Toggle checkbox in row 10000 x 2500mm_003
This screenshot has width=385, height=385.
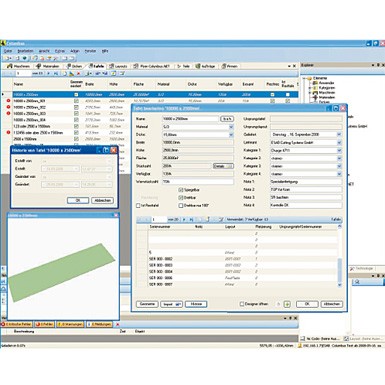(x=76, y=113)
